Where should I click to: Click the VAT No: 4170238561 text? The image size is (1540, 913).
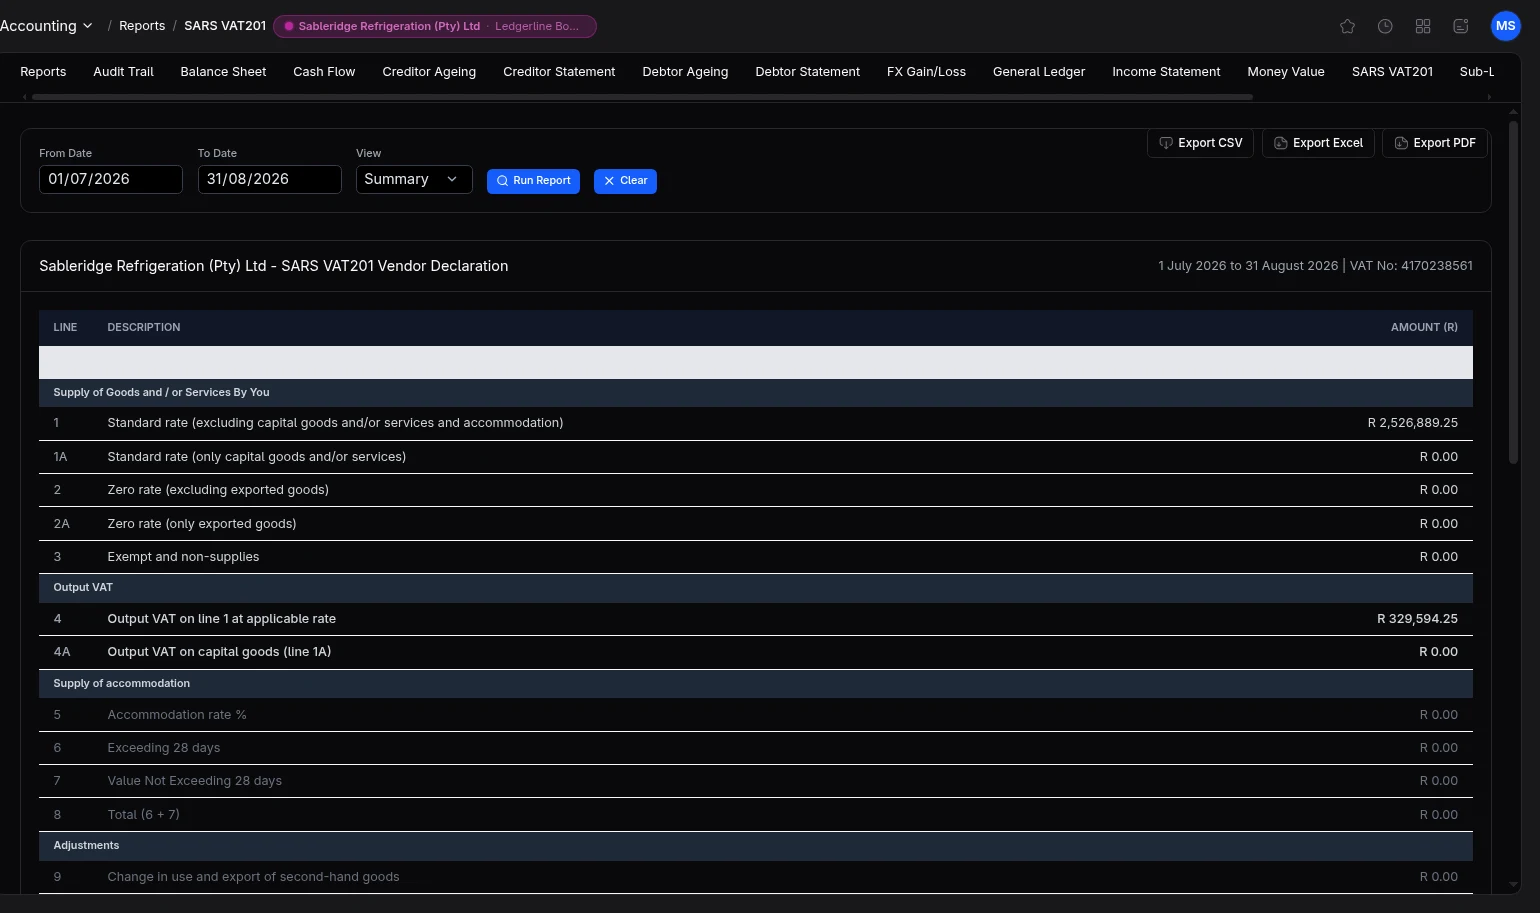click(x=1411, y=266)
